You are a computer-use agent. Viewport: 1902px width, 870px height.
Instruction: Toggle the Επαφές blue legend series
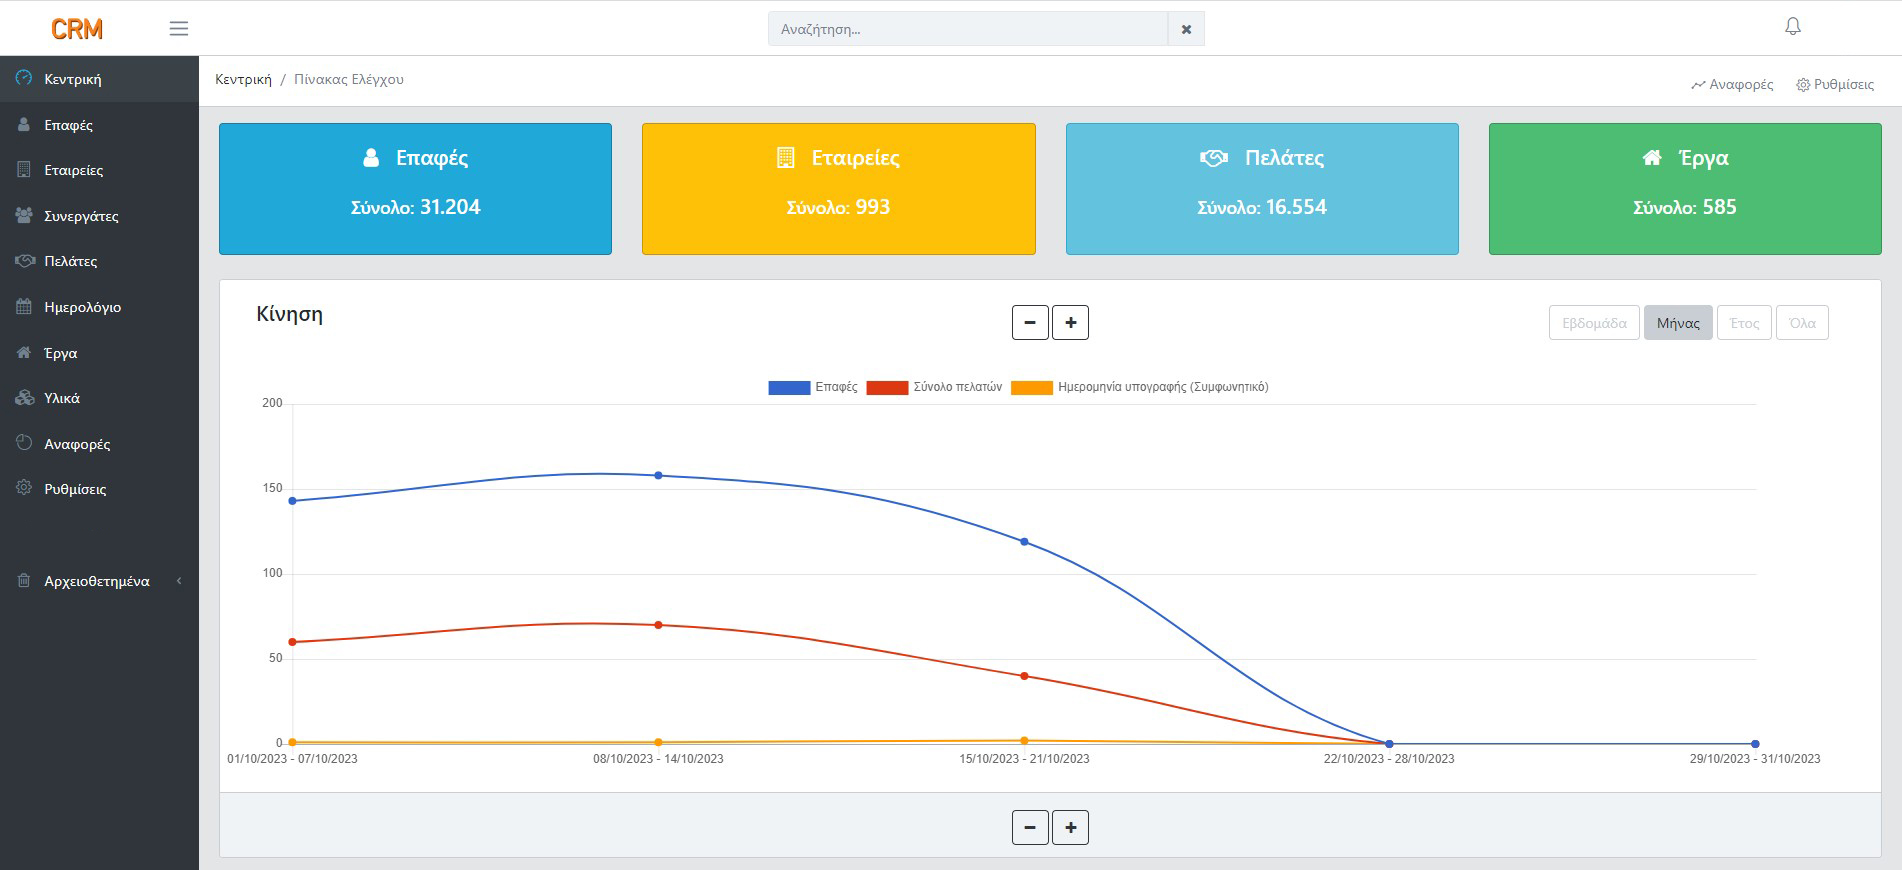tap(812, 387)
